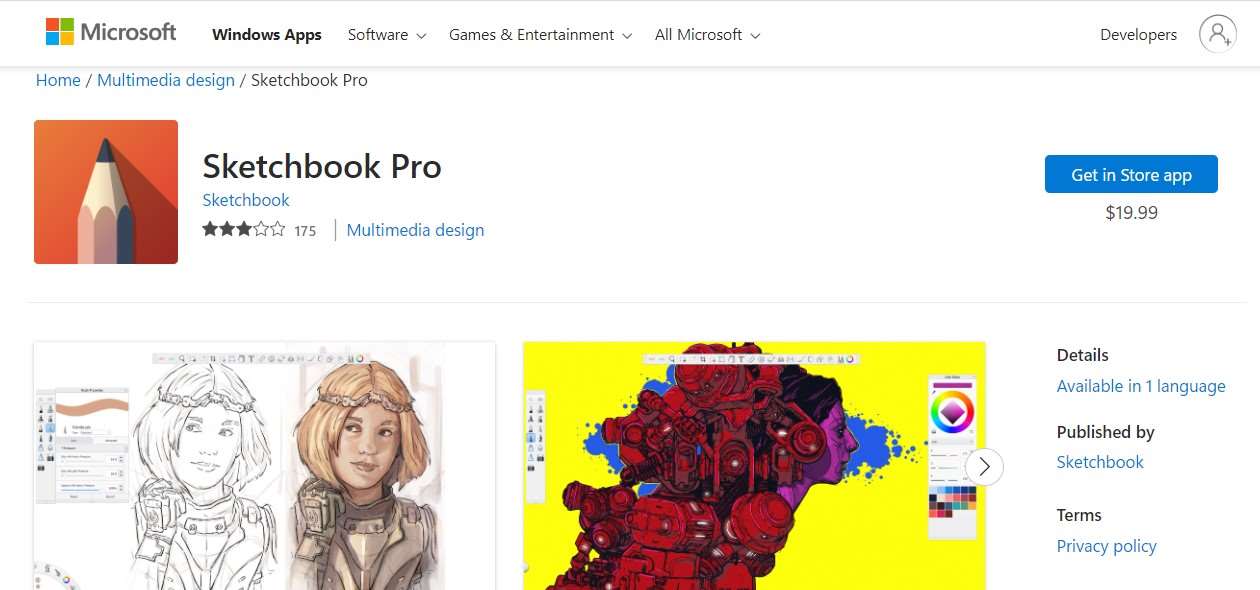
Task: Go to Home breadcrumb
Action: [58, 80]
